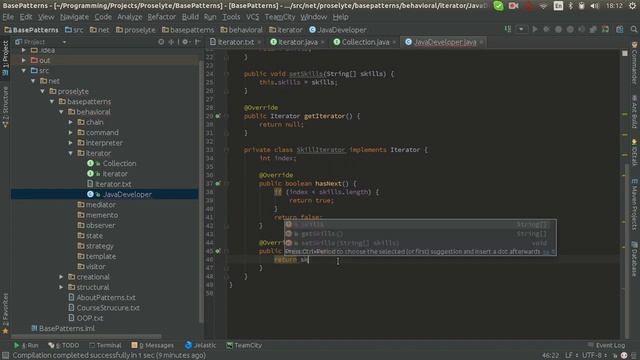Viewport: 640px width, 360px height.
Task: Open the Messages tool window
Action: (x=153, y=345)
